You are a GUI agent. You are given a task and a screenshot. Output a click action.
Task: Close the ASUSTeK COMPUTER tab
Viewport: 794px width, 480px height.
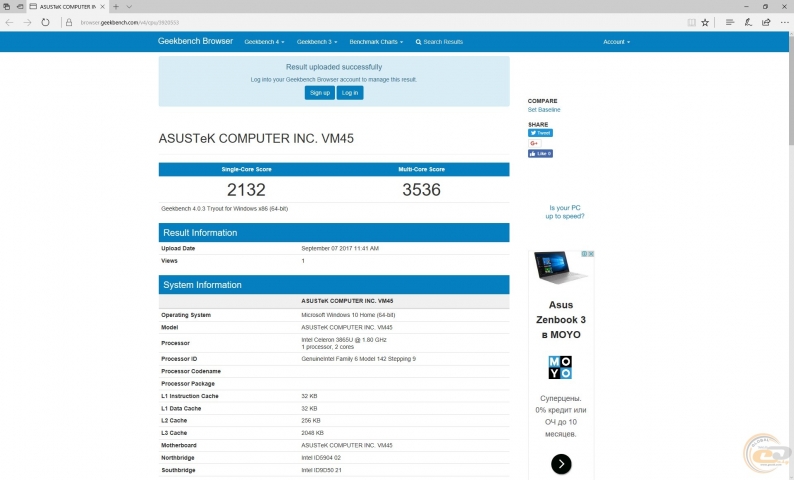point(102,7)
